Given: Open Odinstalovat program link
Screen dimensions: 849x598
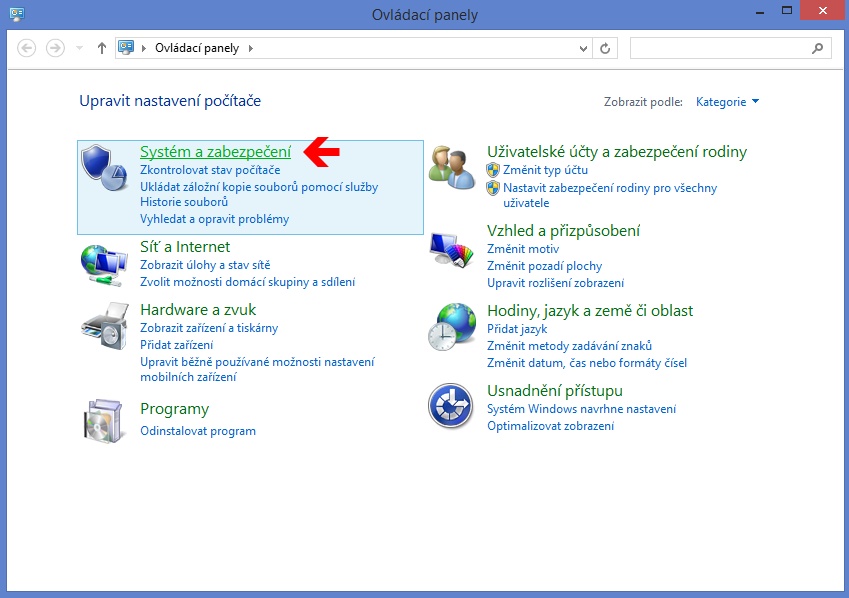Looking at the screenshot, I should 198,431.
